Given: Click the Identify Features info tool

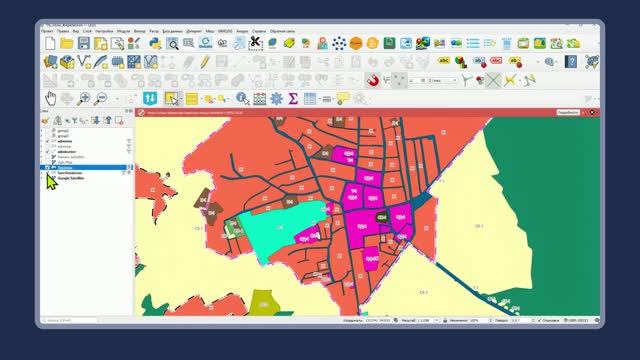Looking at the screenshot, I should click(242, 98).
